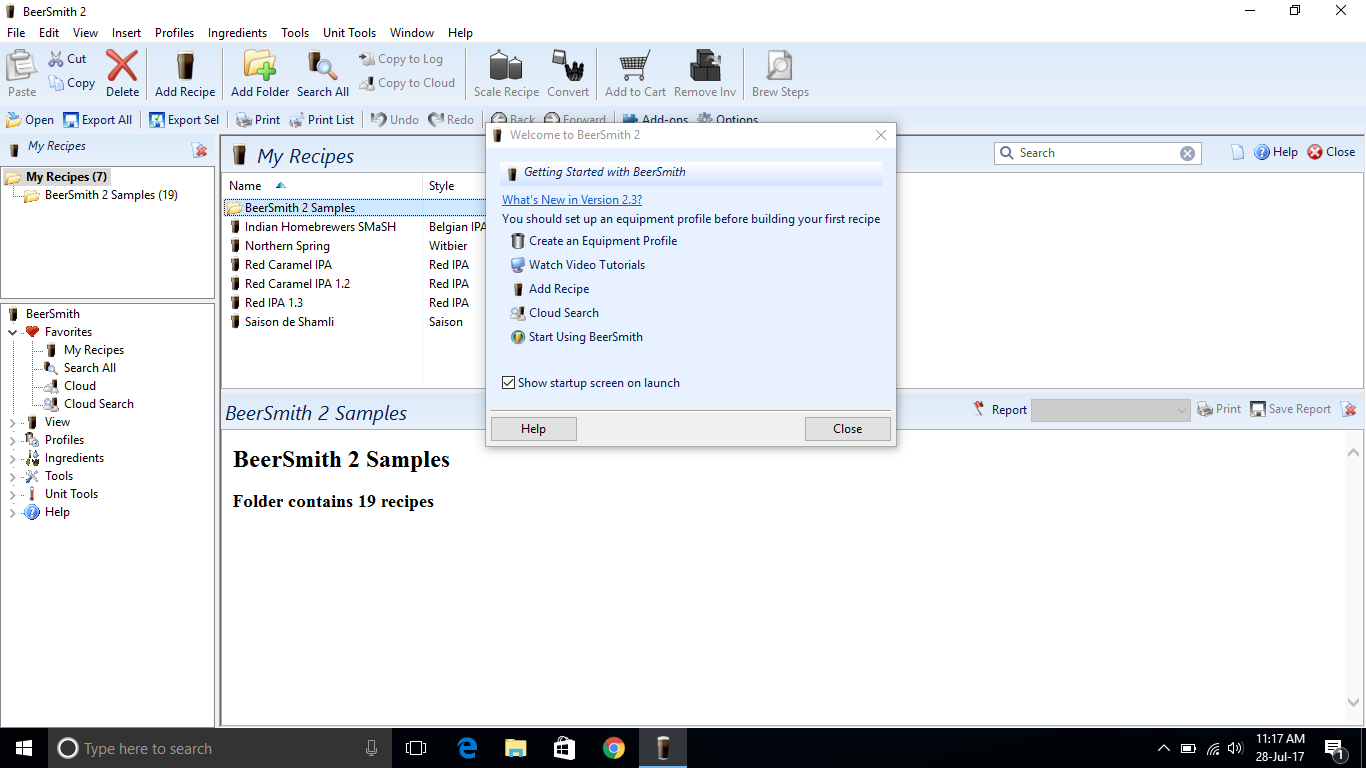
Task: Open Google Chrome from the taskbar
Action: coord(614,748)
